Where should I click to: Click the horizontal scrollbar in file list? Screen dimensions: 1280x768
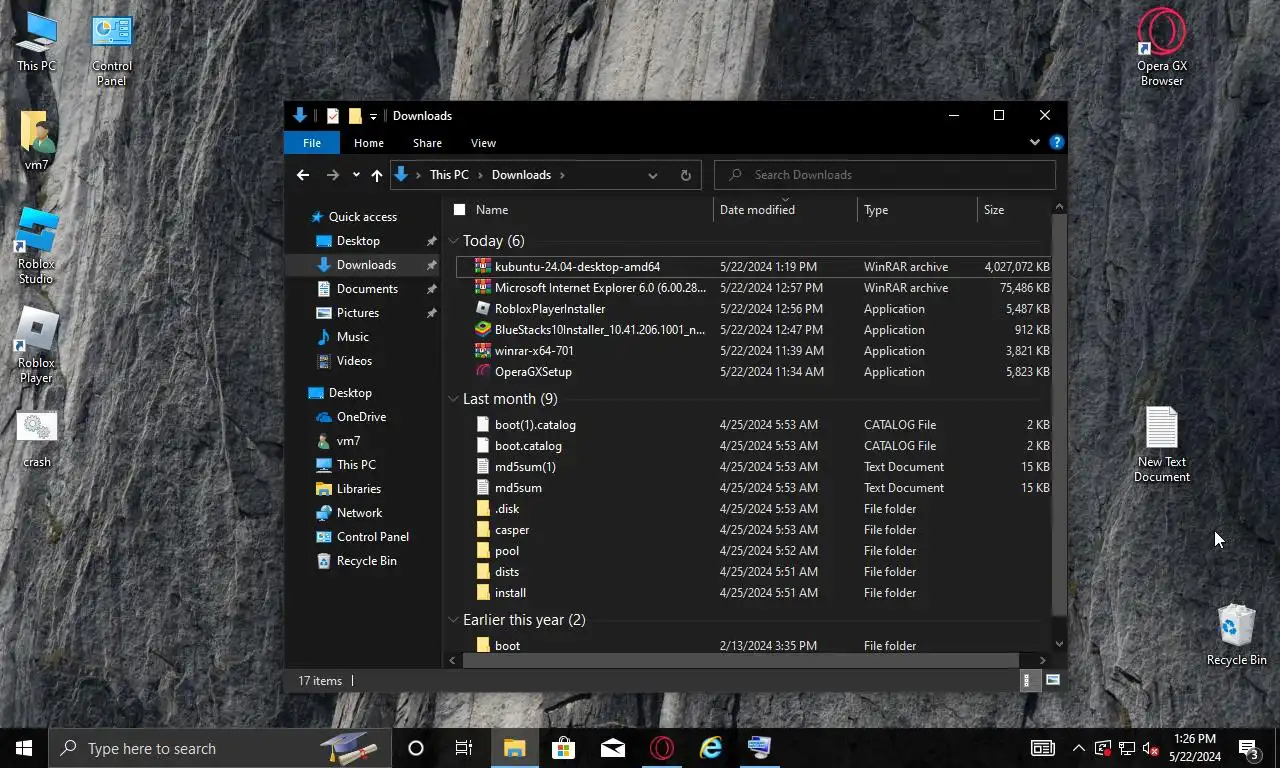pos(739,660)
